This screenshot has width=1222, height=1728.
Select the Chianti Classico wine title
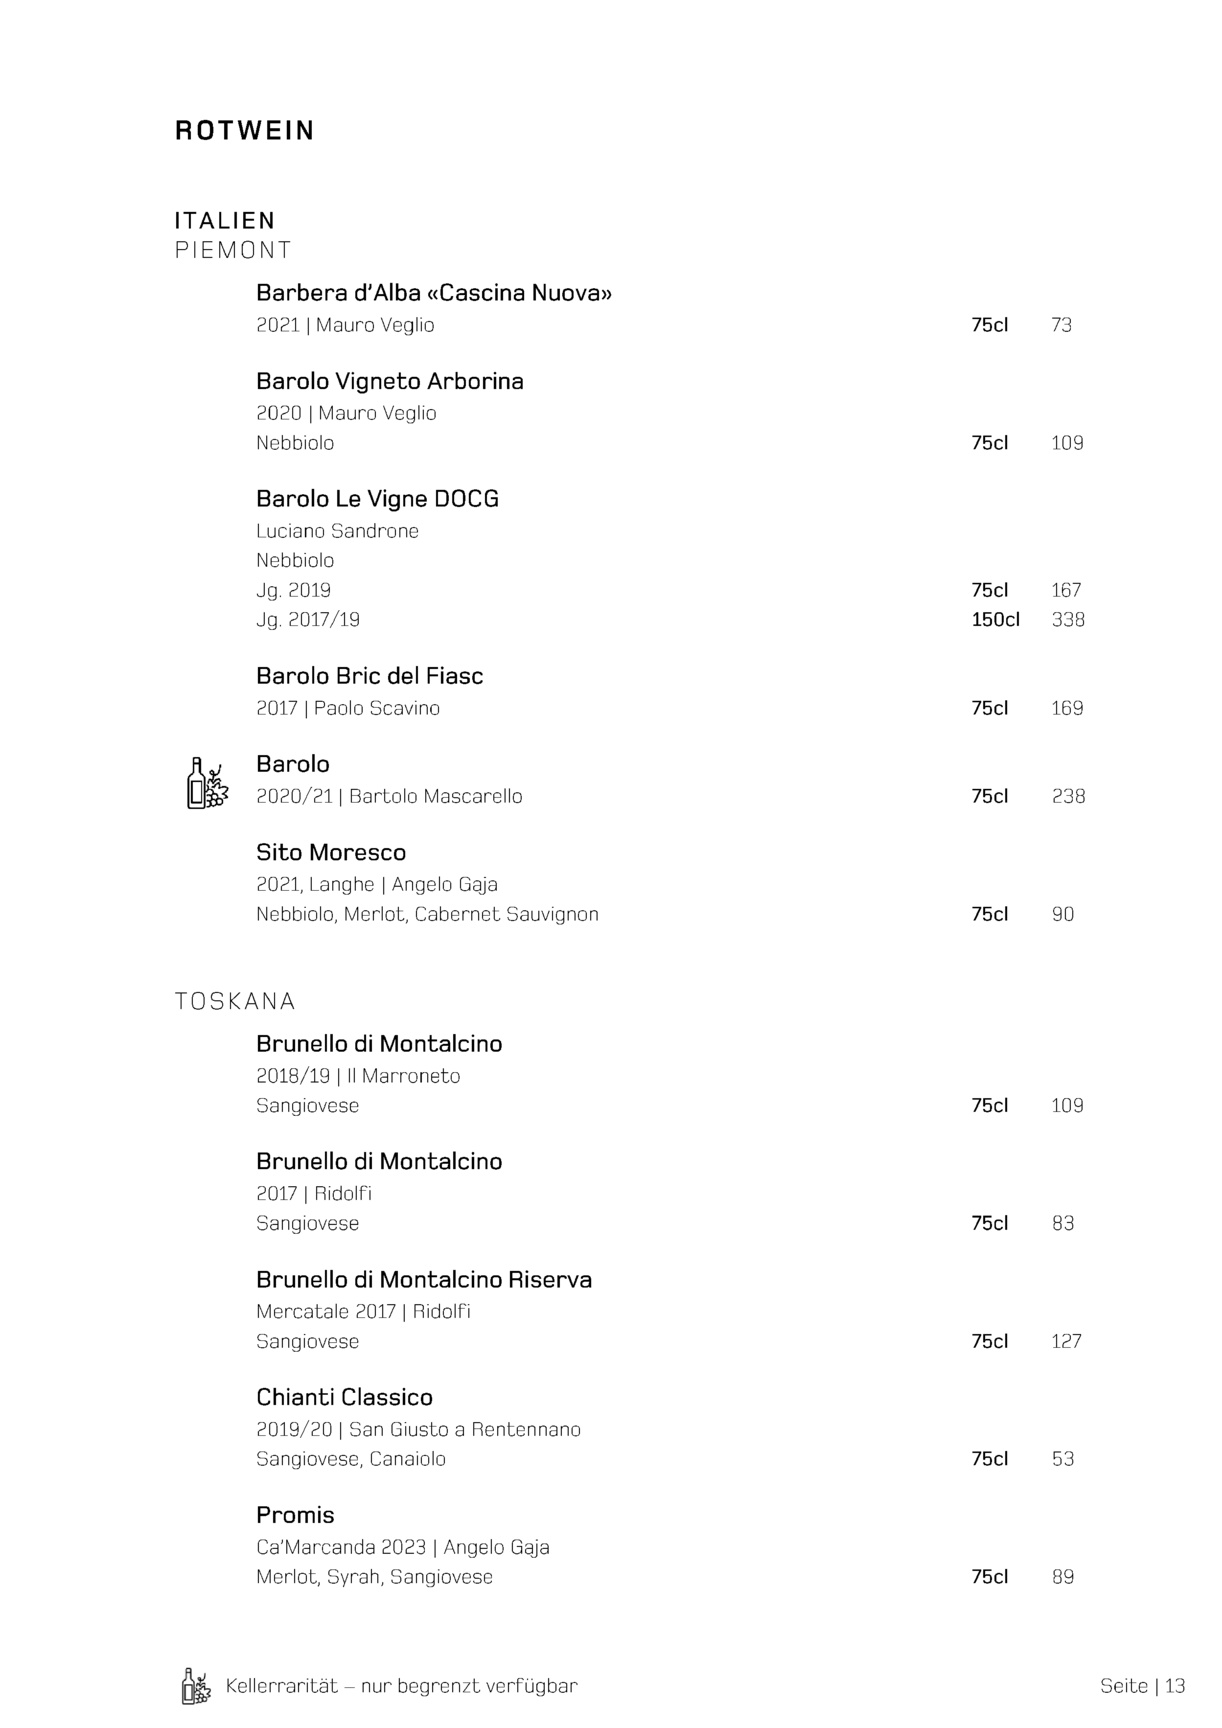coord(344,1398)
